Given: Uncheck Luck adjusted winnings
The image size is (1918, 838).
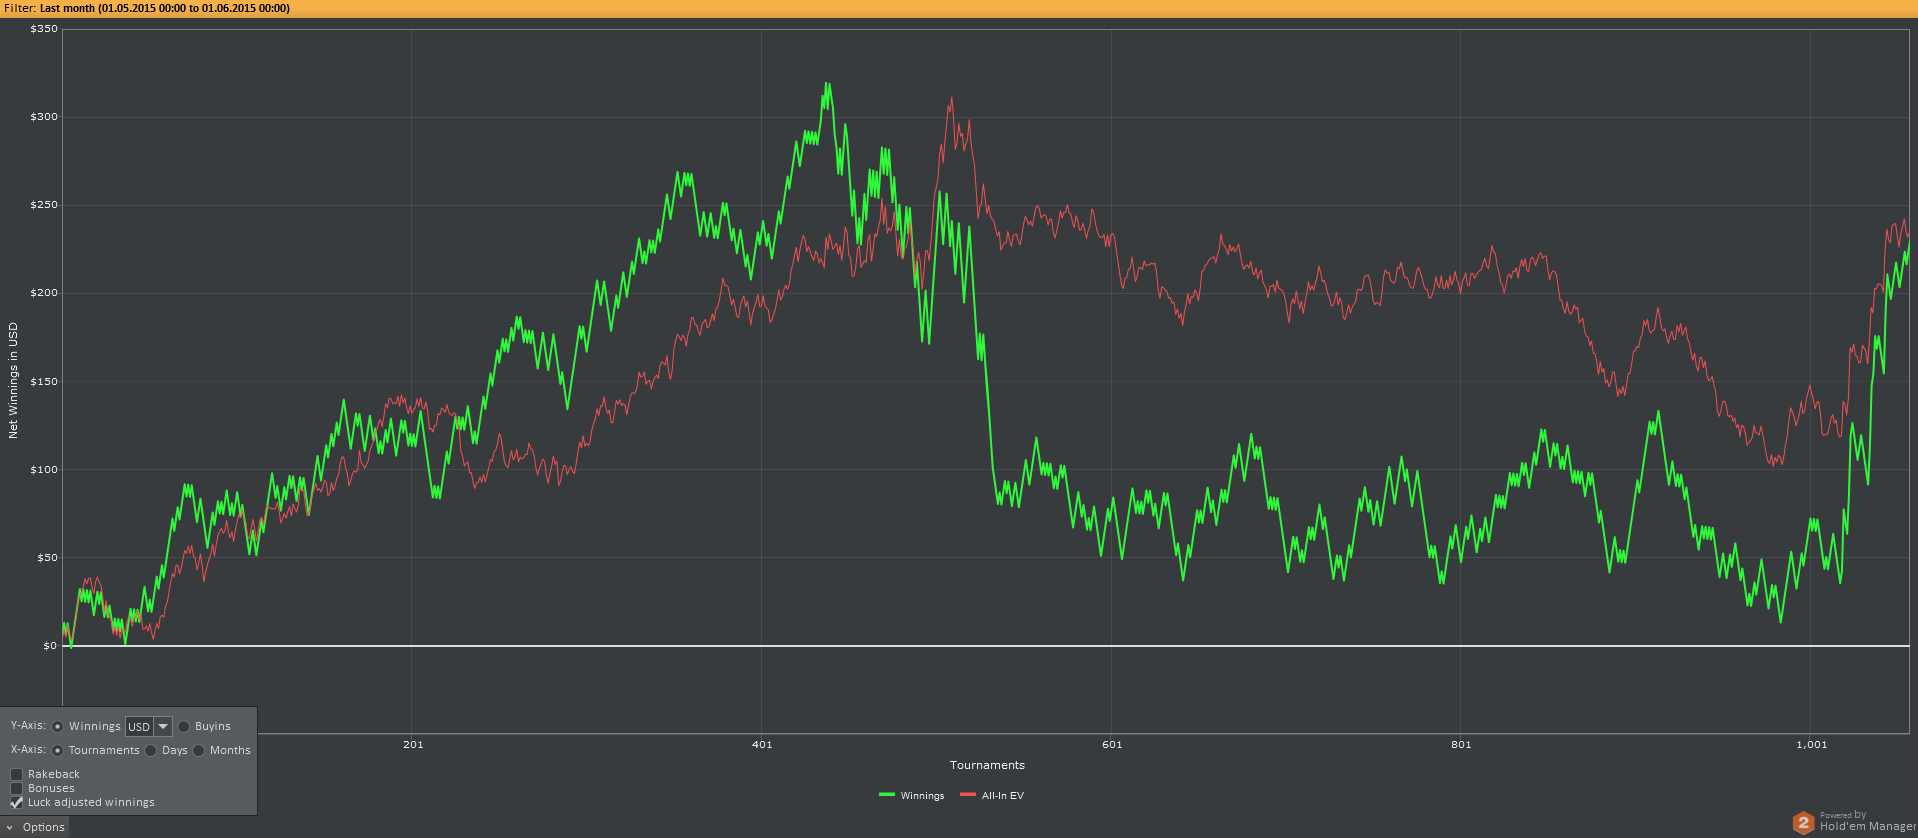Looking at the screenshot, I should [17, 802].
